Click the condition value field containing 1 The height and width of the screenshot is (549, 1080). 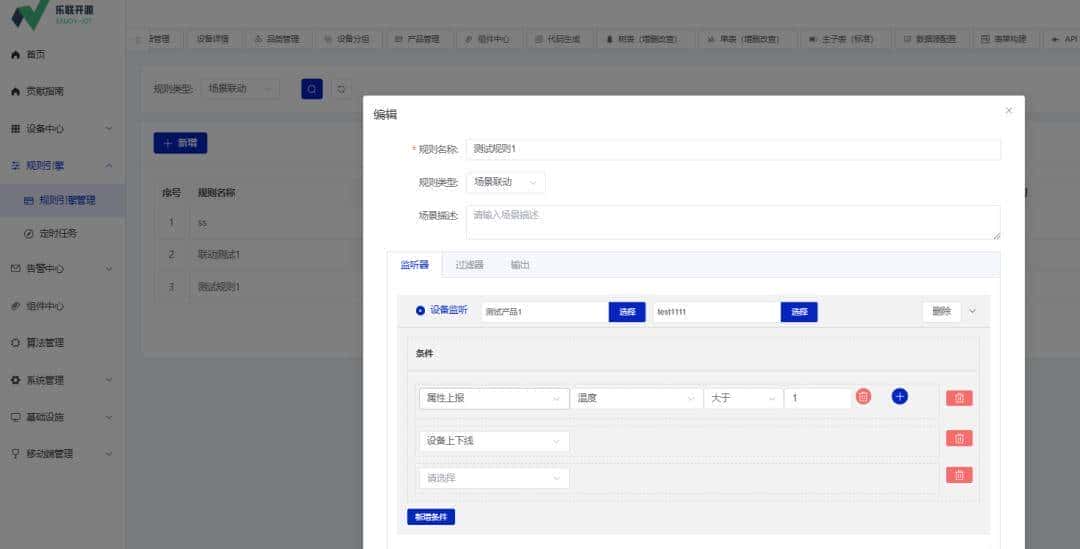818,398
